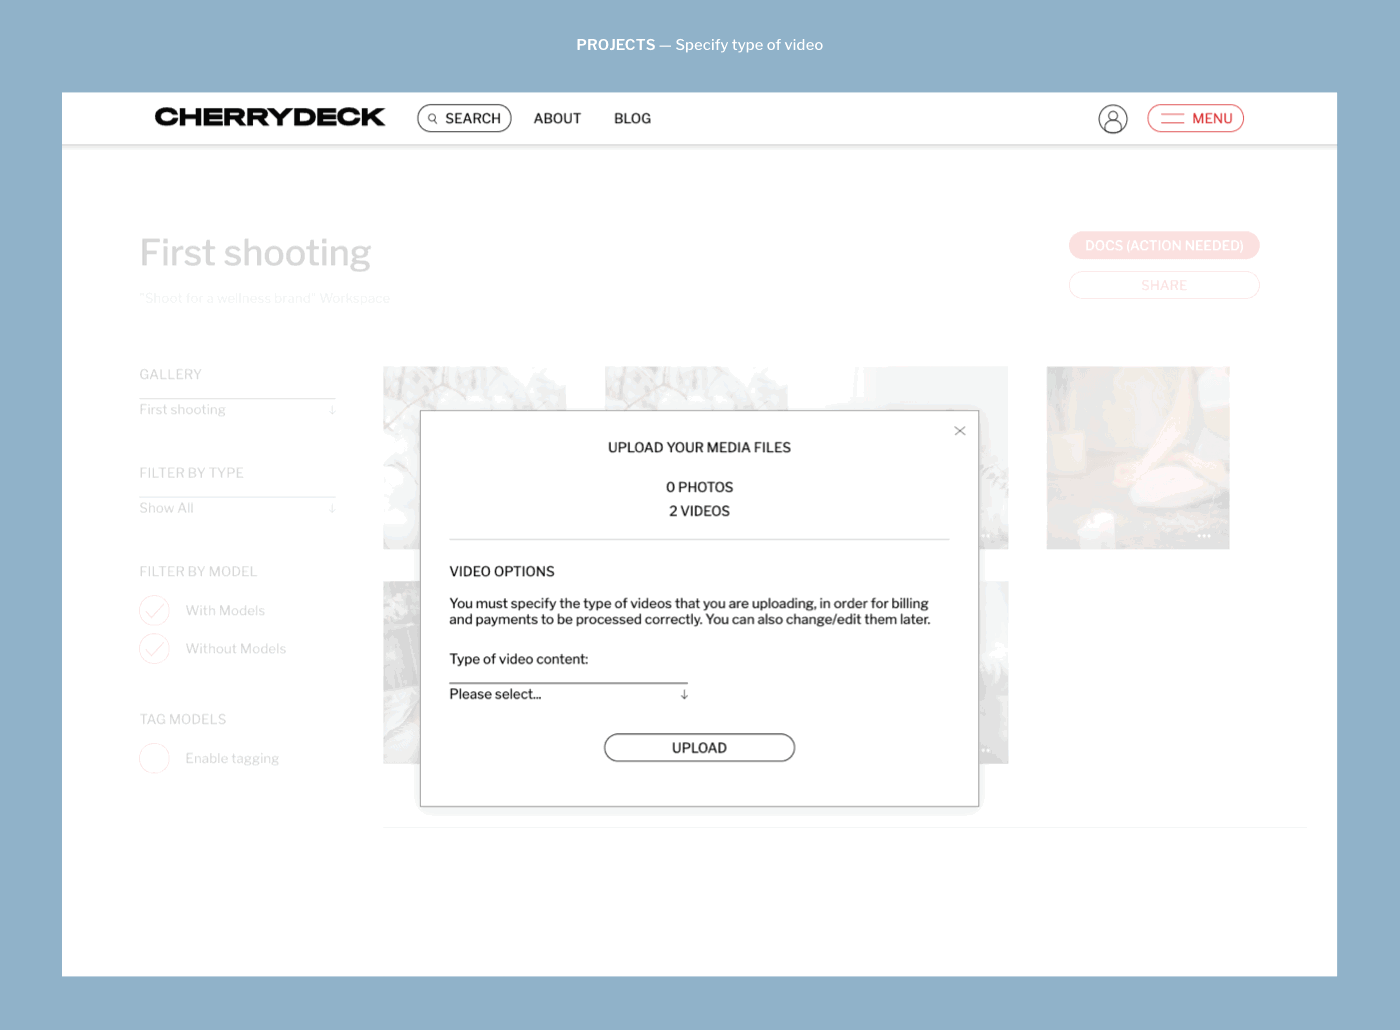Enable tagging checkbox under Tag Models
The height and width of the screenshot is (1030, 1400).
tap(154, 758)
